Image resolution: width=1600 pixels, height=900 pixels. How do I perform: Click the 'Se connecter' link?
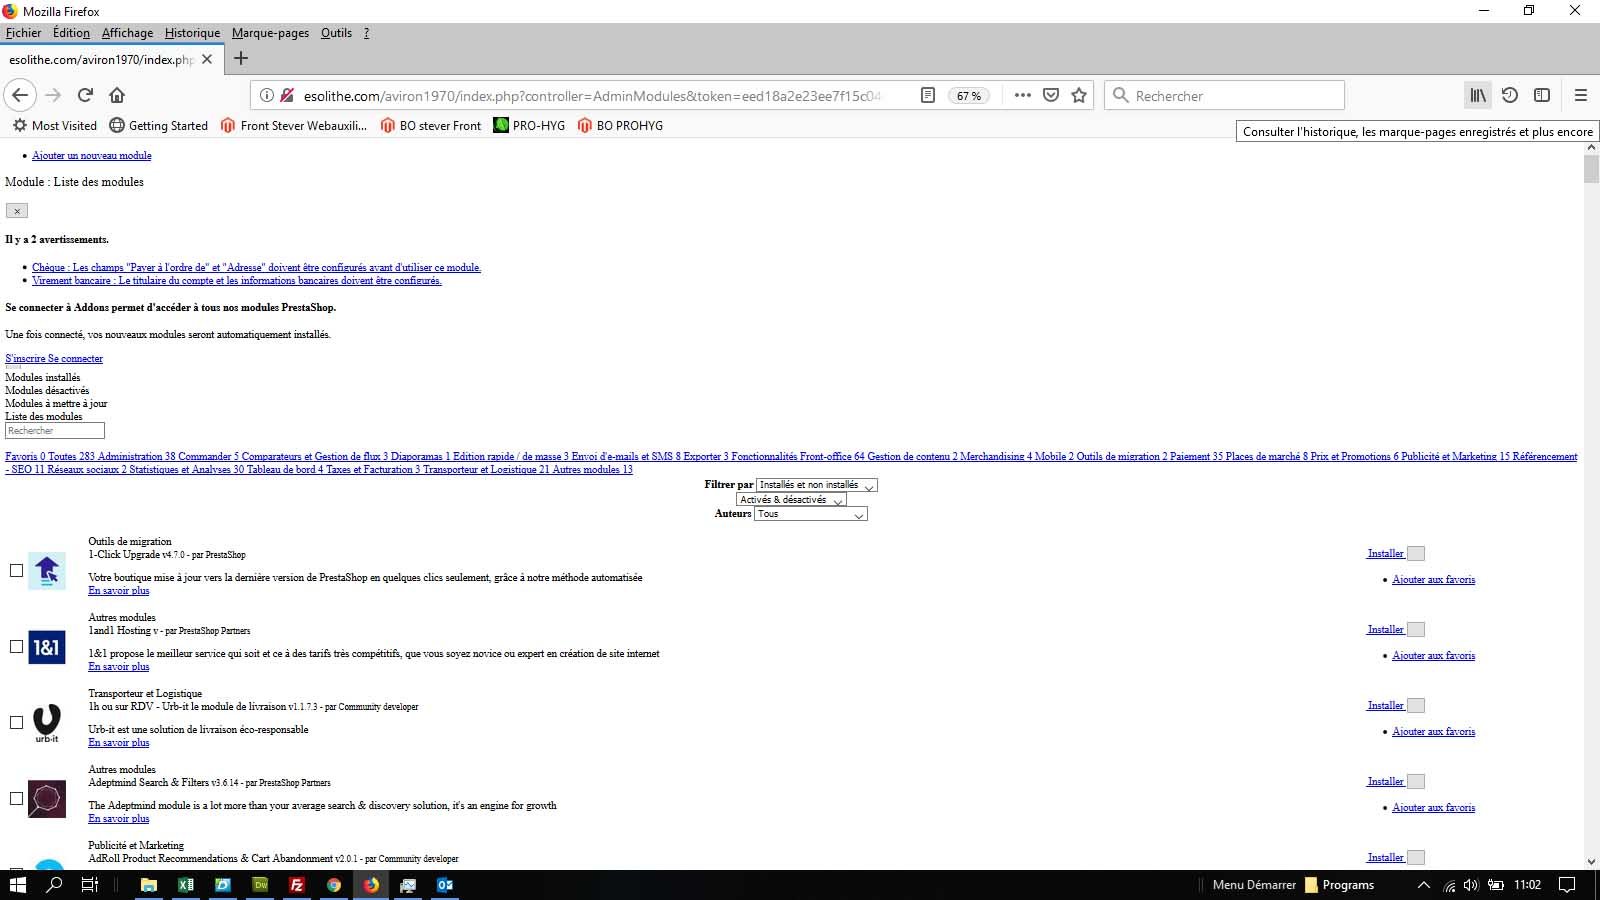pos(75,359)
